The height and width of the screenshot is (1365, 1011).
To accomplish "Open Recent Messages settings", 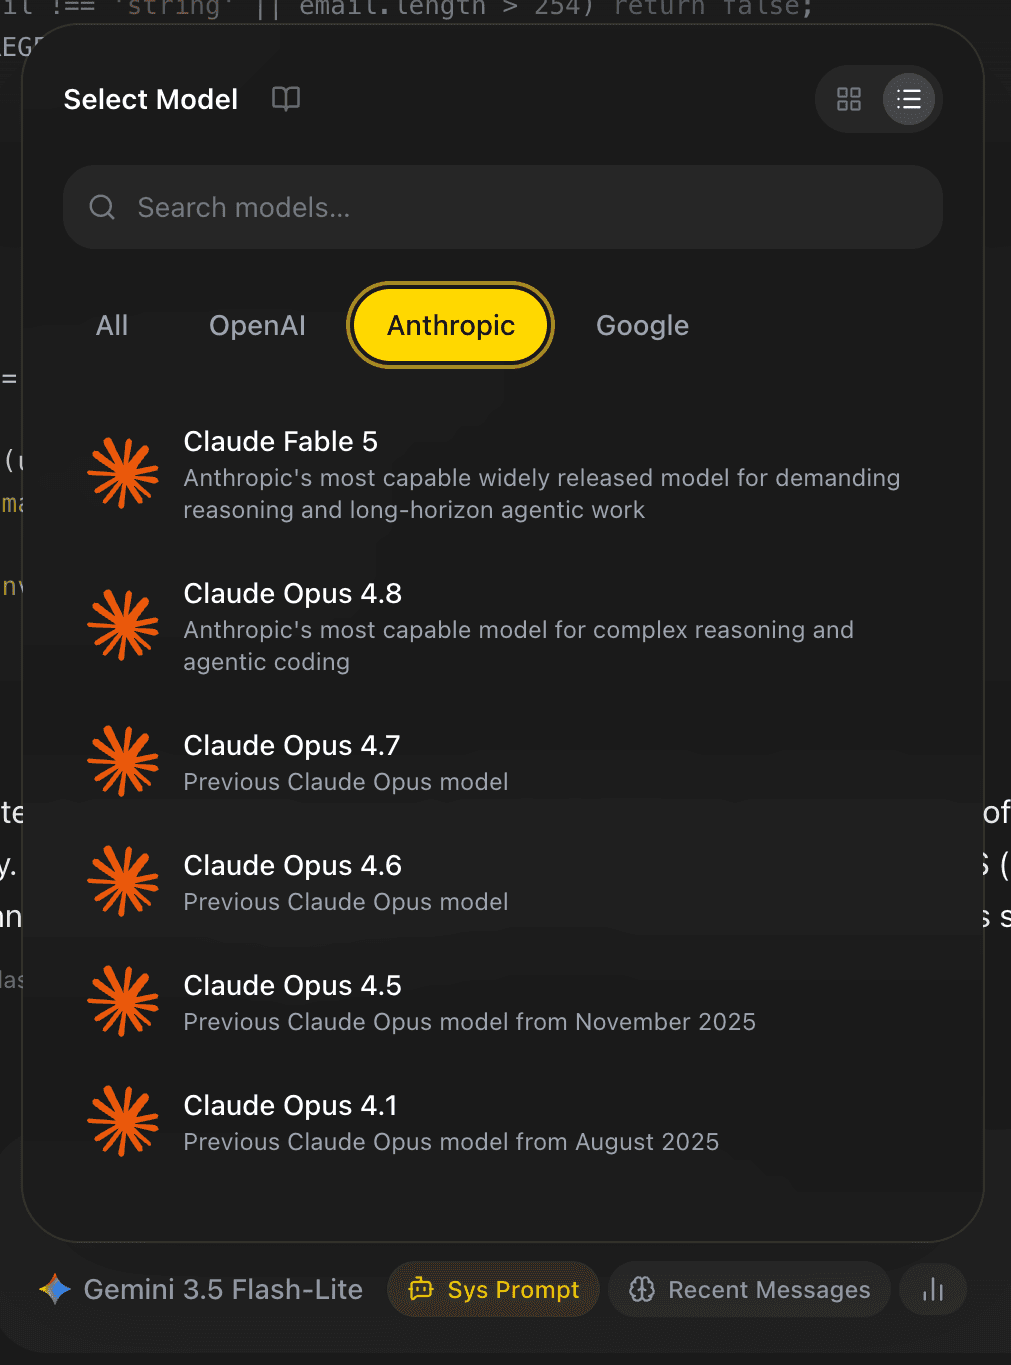I will tap(749, 1290).
